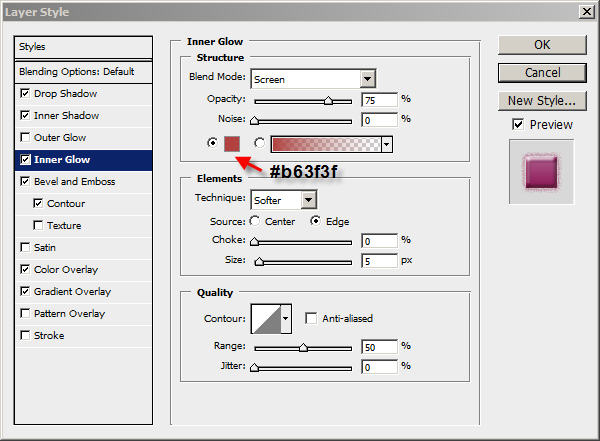Toggle the Drop Shadow checkbox
The height and width of the screenshot is (441, 600).
pyautogui.click(x=25, y=93)
